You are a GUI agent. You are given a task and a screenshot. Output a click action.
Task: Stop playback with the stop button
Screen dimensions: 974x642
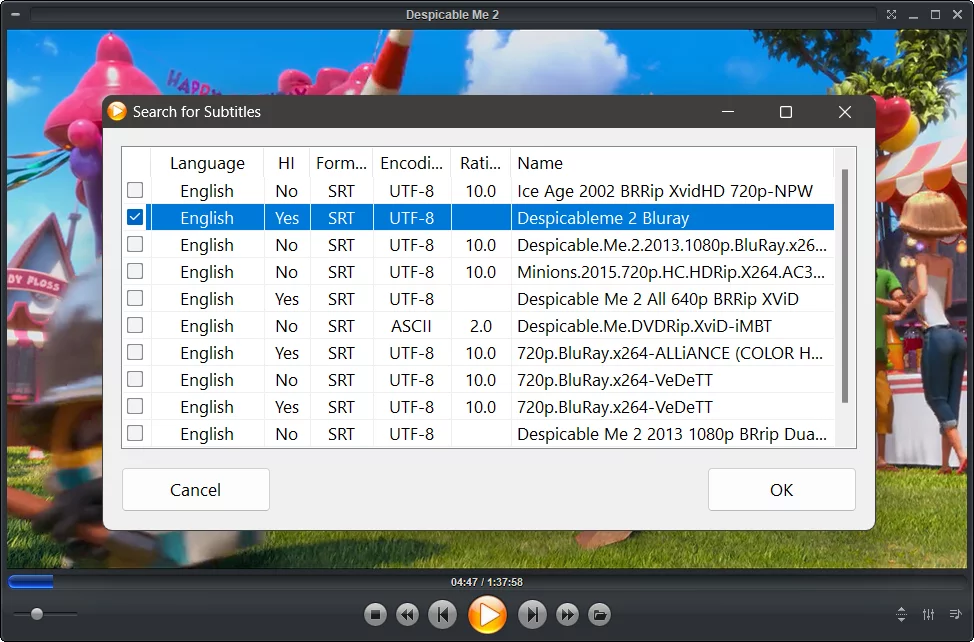click(375, 615)
